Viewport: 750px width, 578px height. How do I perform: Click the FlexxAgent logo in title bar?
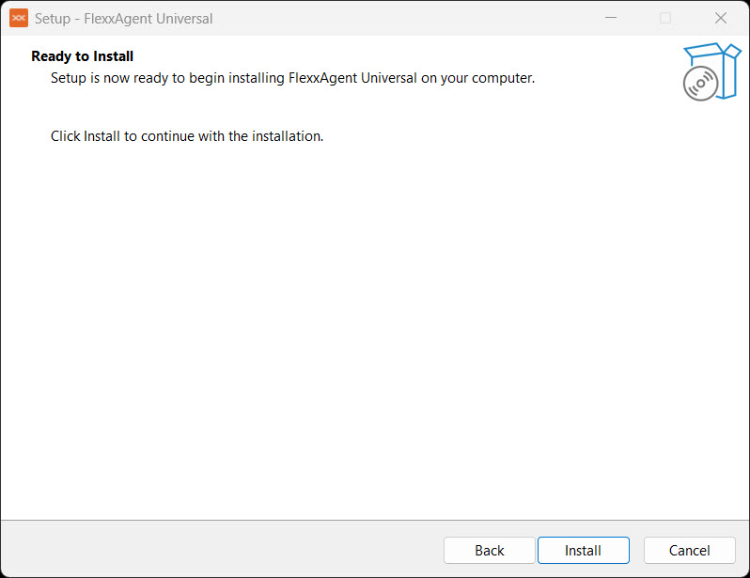click(x=18, y=18)
